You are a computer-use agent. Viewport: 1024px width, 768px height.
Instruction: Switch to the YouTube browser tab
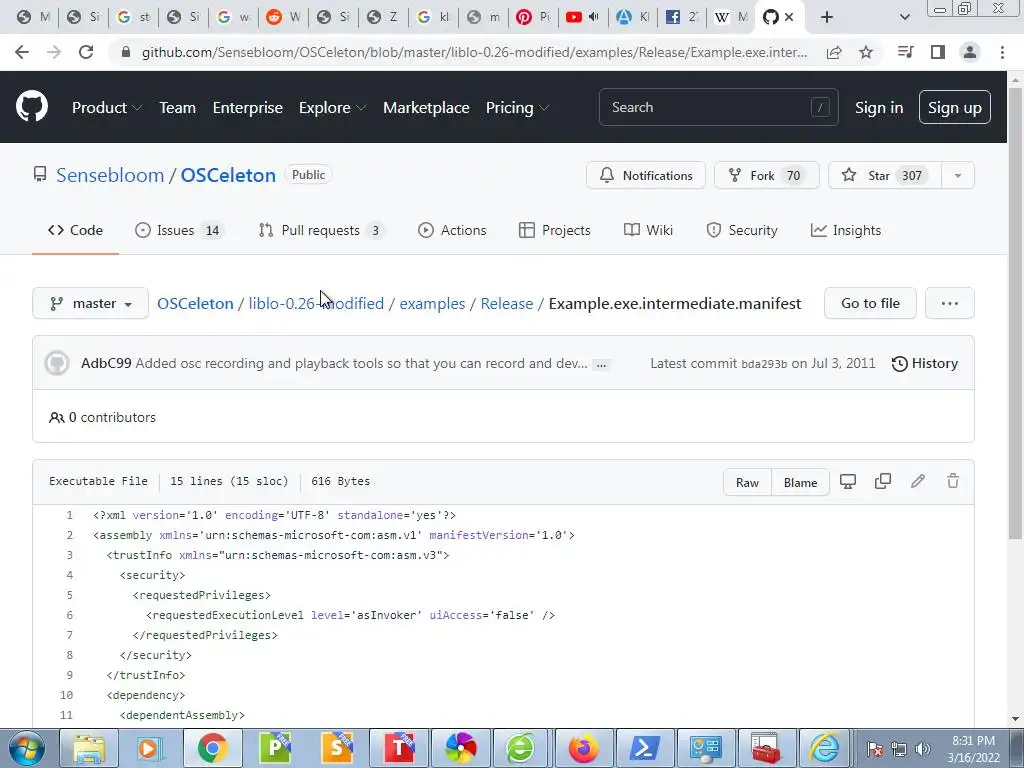point(583,17)
